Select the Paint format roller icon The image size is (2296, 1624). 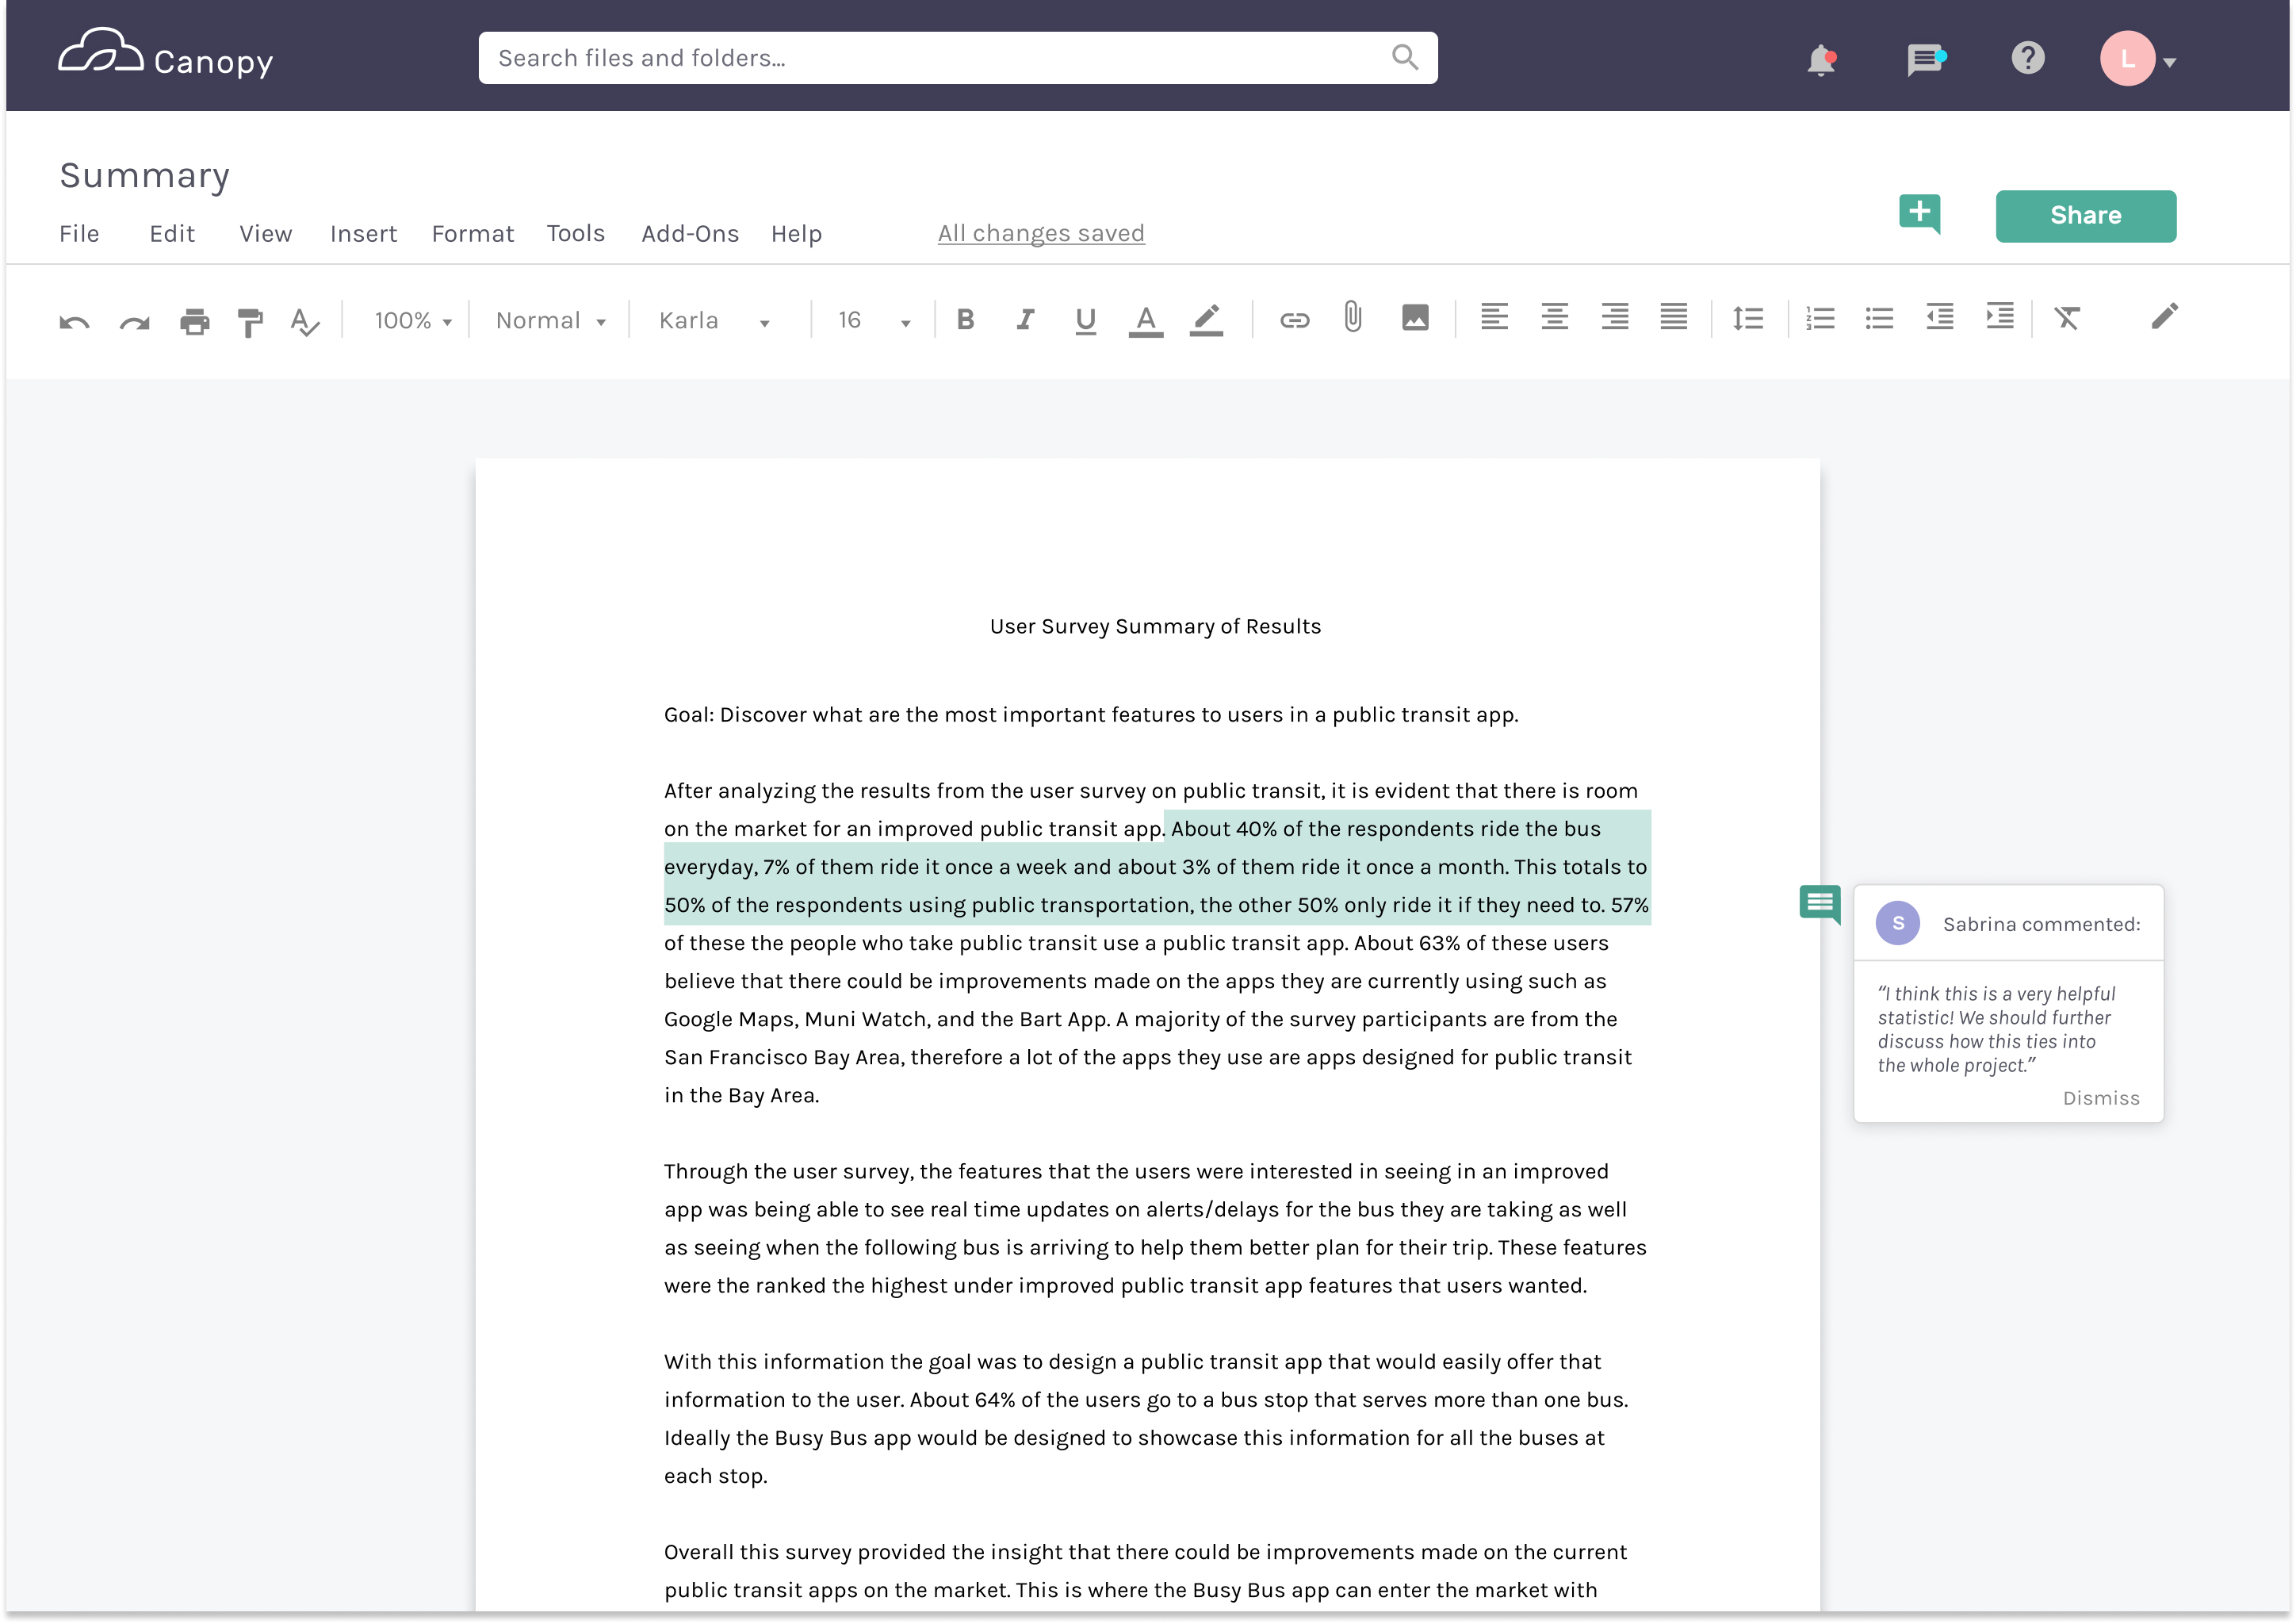[x=250, y=321]
